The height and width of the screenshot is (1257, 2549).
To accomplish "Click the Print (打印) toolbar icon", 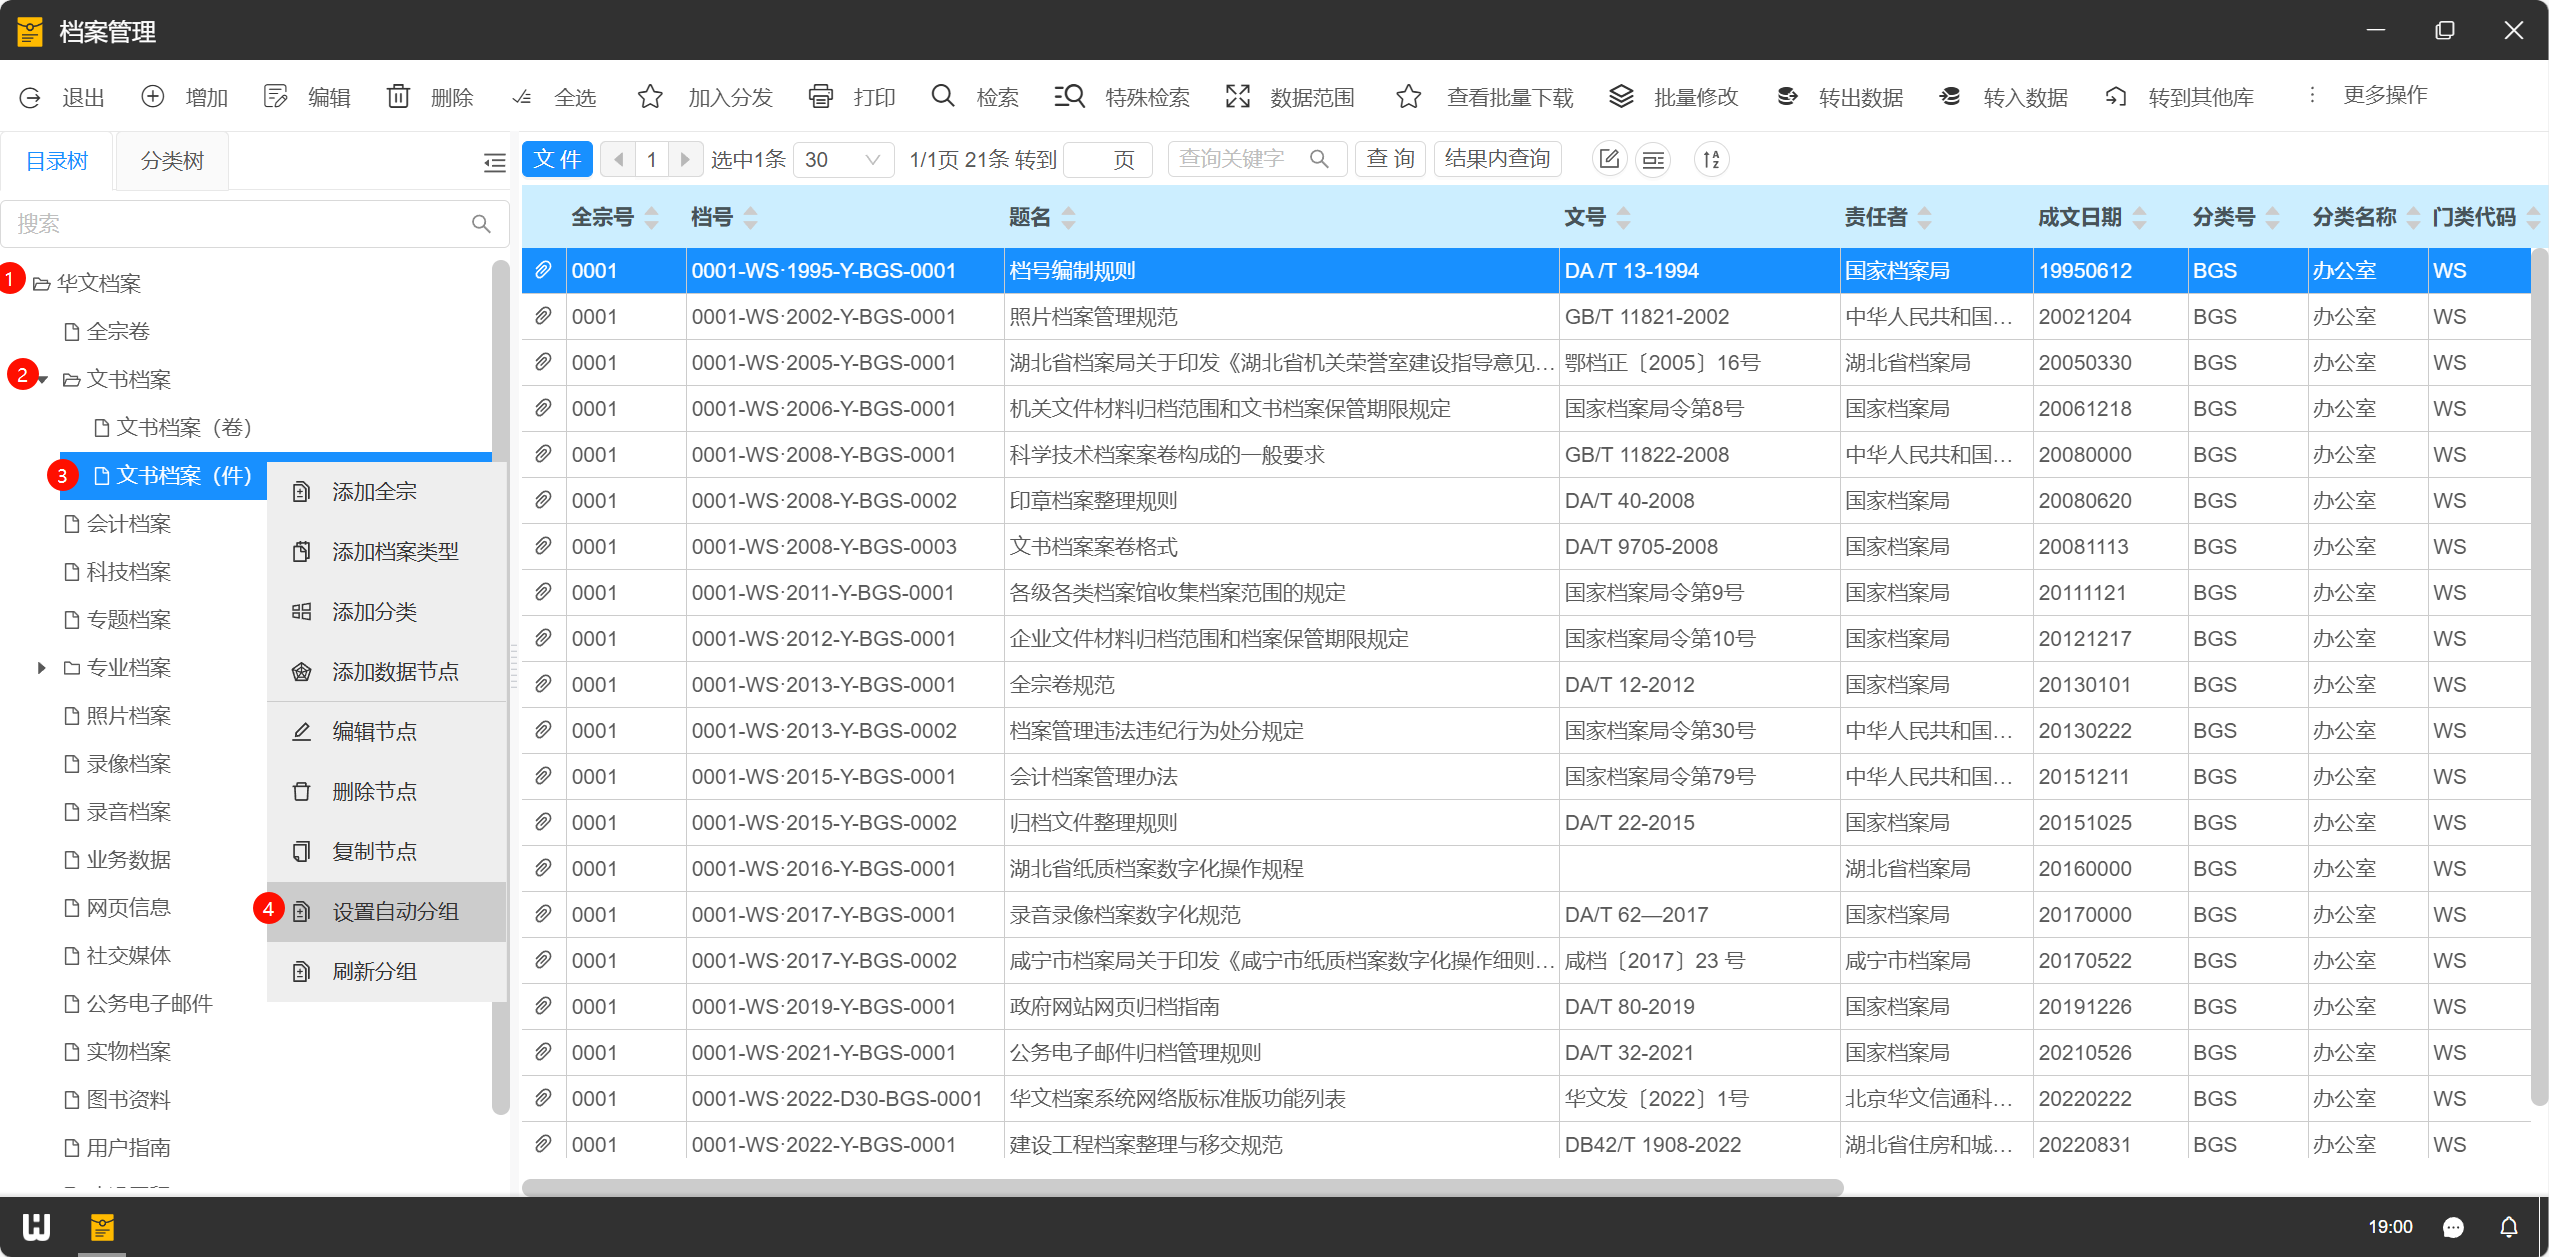I will [820, 97].
